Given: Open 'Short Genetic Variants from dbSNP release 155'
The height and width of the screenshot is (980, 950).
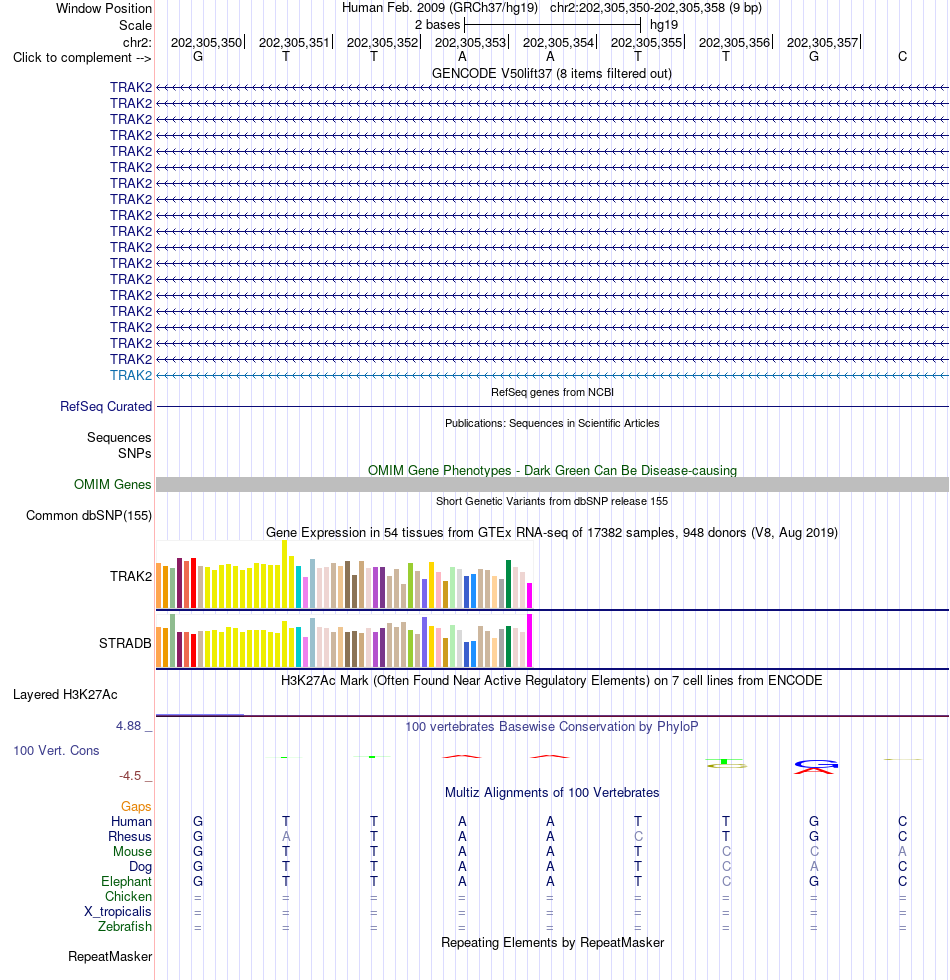Looking at the screenshot, I should [x=552, y=501].
